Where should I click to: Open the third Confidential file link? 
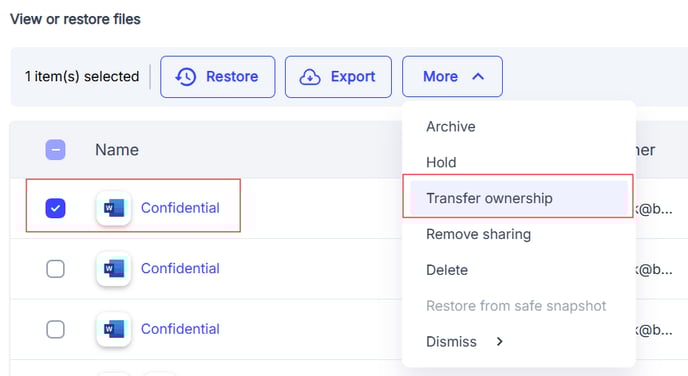tap(180, 329)
